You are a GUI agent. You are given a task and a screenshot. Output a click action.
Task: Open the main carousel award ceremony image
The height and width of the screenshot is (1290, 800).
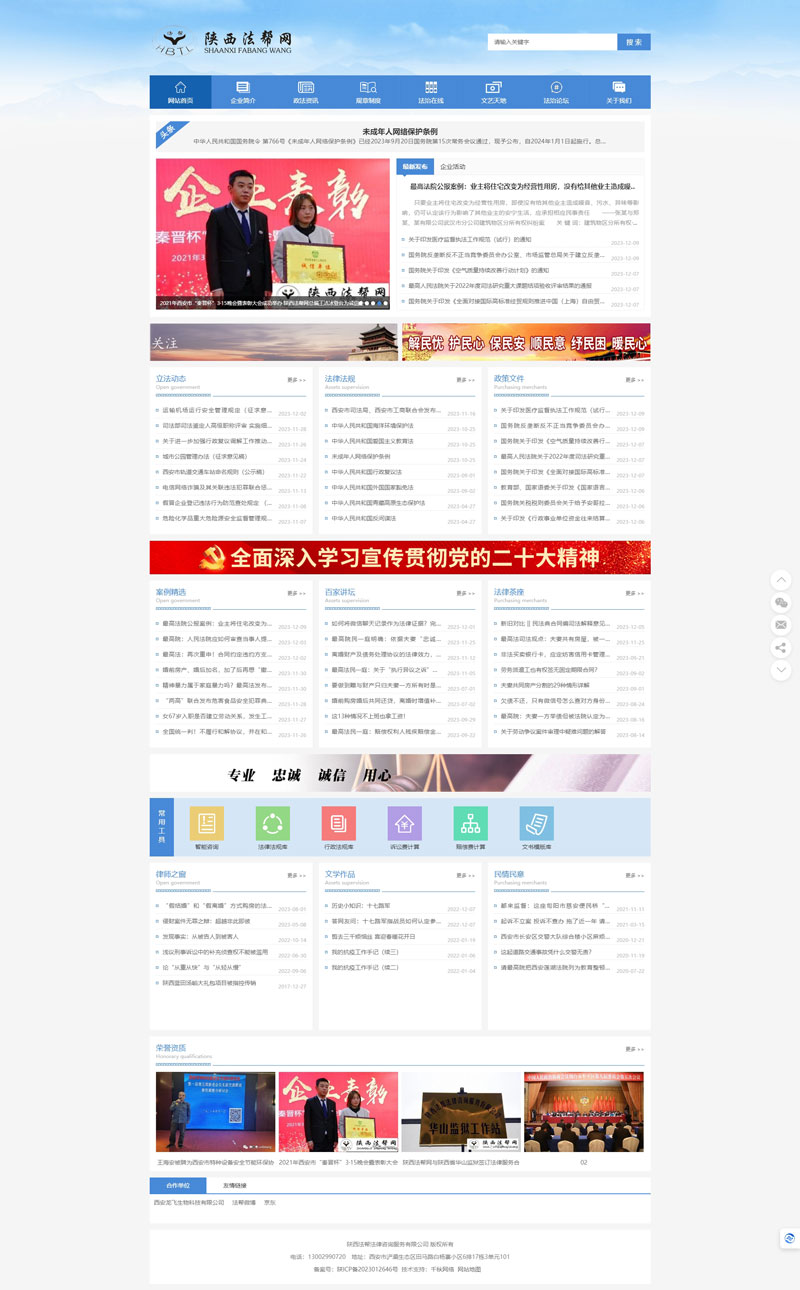[272, 233]
